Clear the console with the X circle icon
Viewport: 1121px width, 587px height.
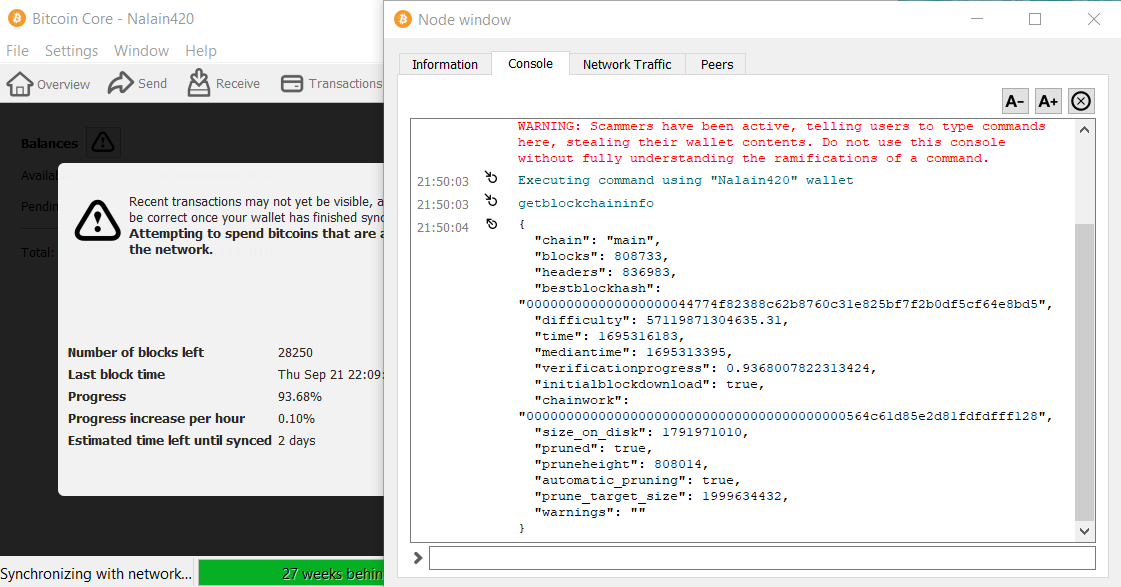tap(1081, 102)
